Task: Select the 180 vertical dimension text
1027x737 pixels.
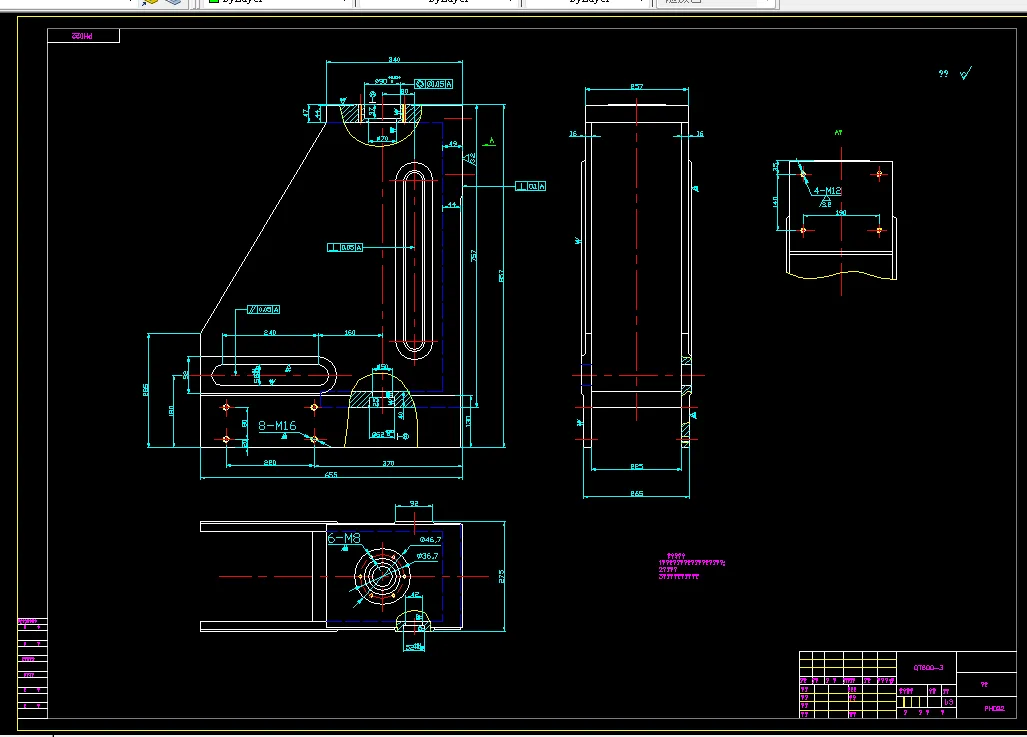Action: 171,411
